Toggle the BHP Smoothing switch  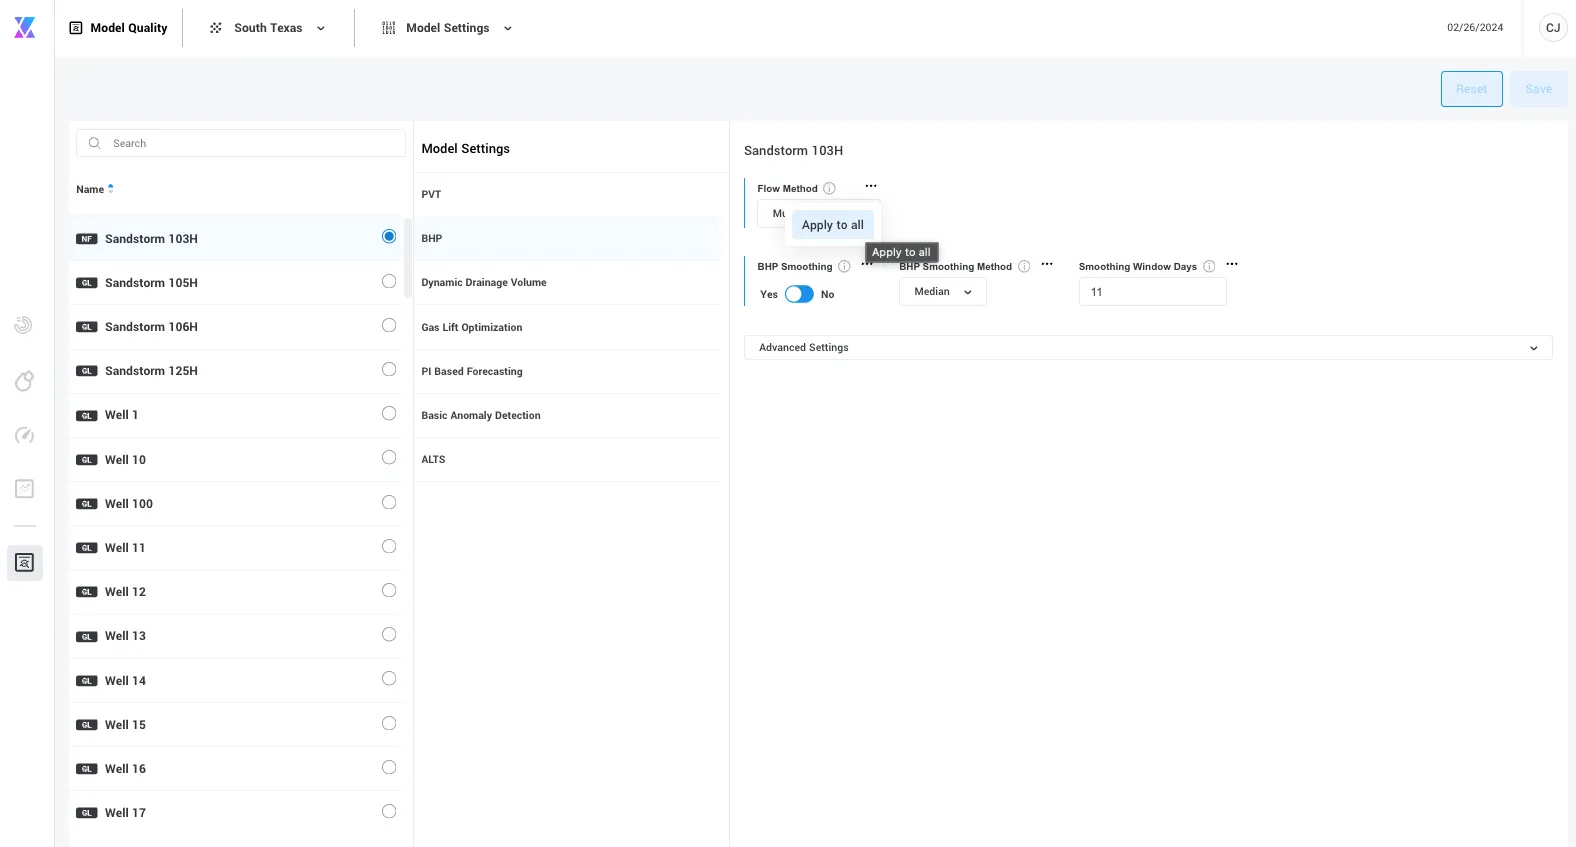point(799,294)
